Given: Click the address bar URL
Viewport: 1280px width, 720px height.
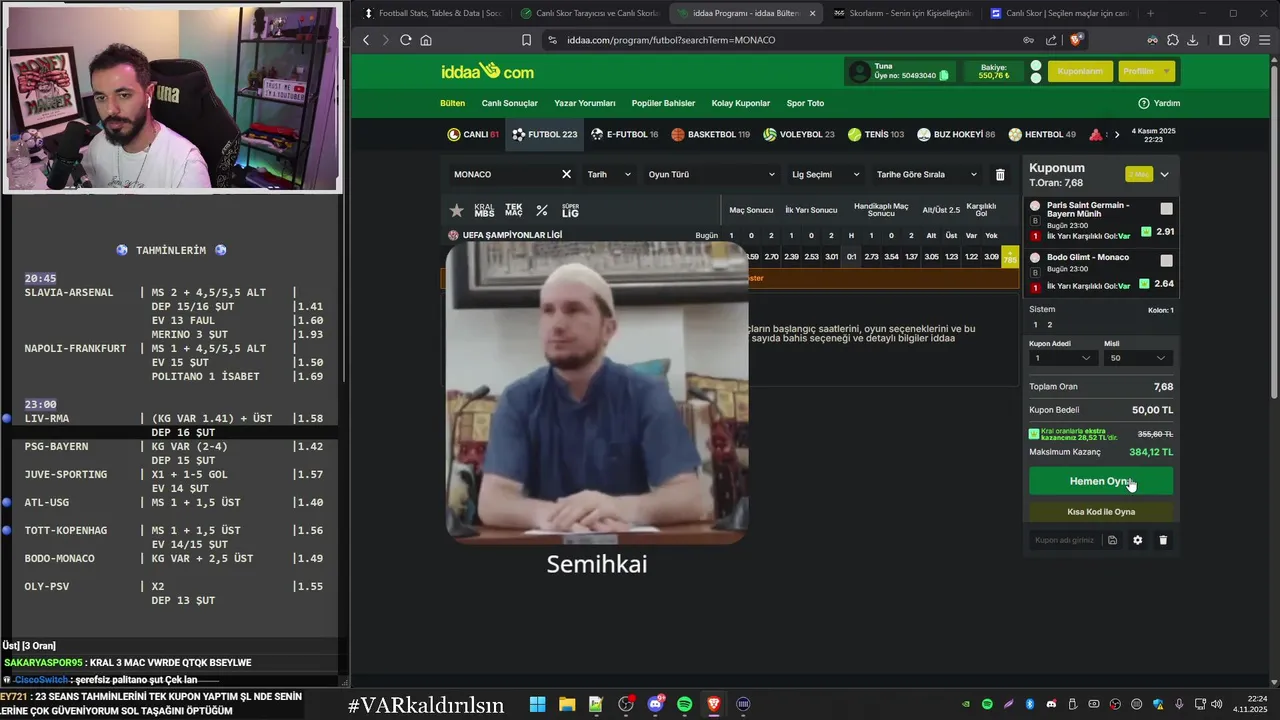Looking at the screenshot, I should coord(671,40).
